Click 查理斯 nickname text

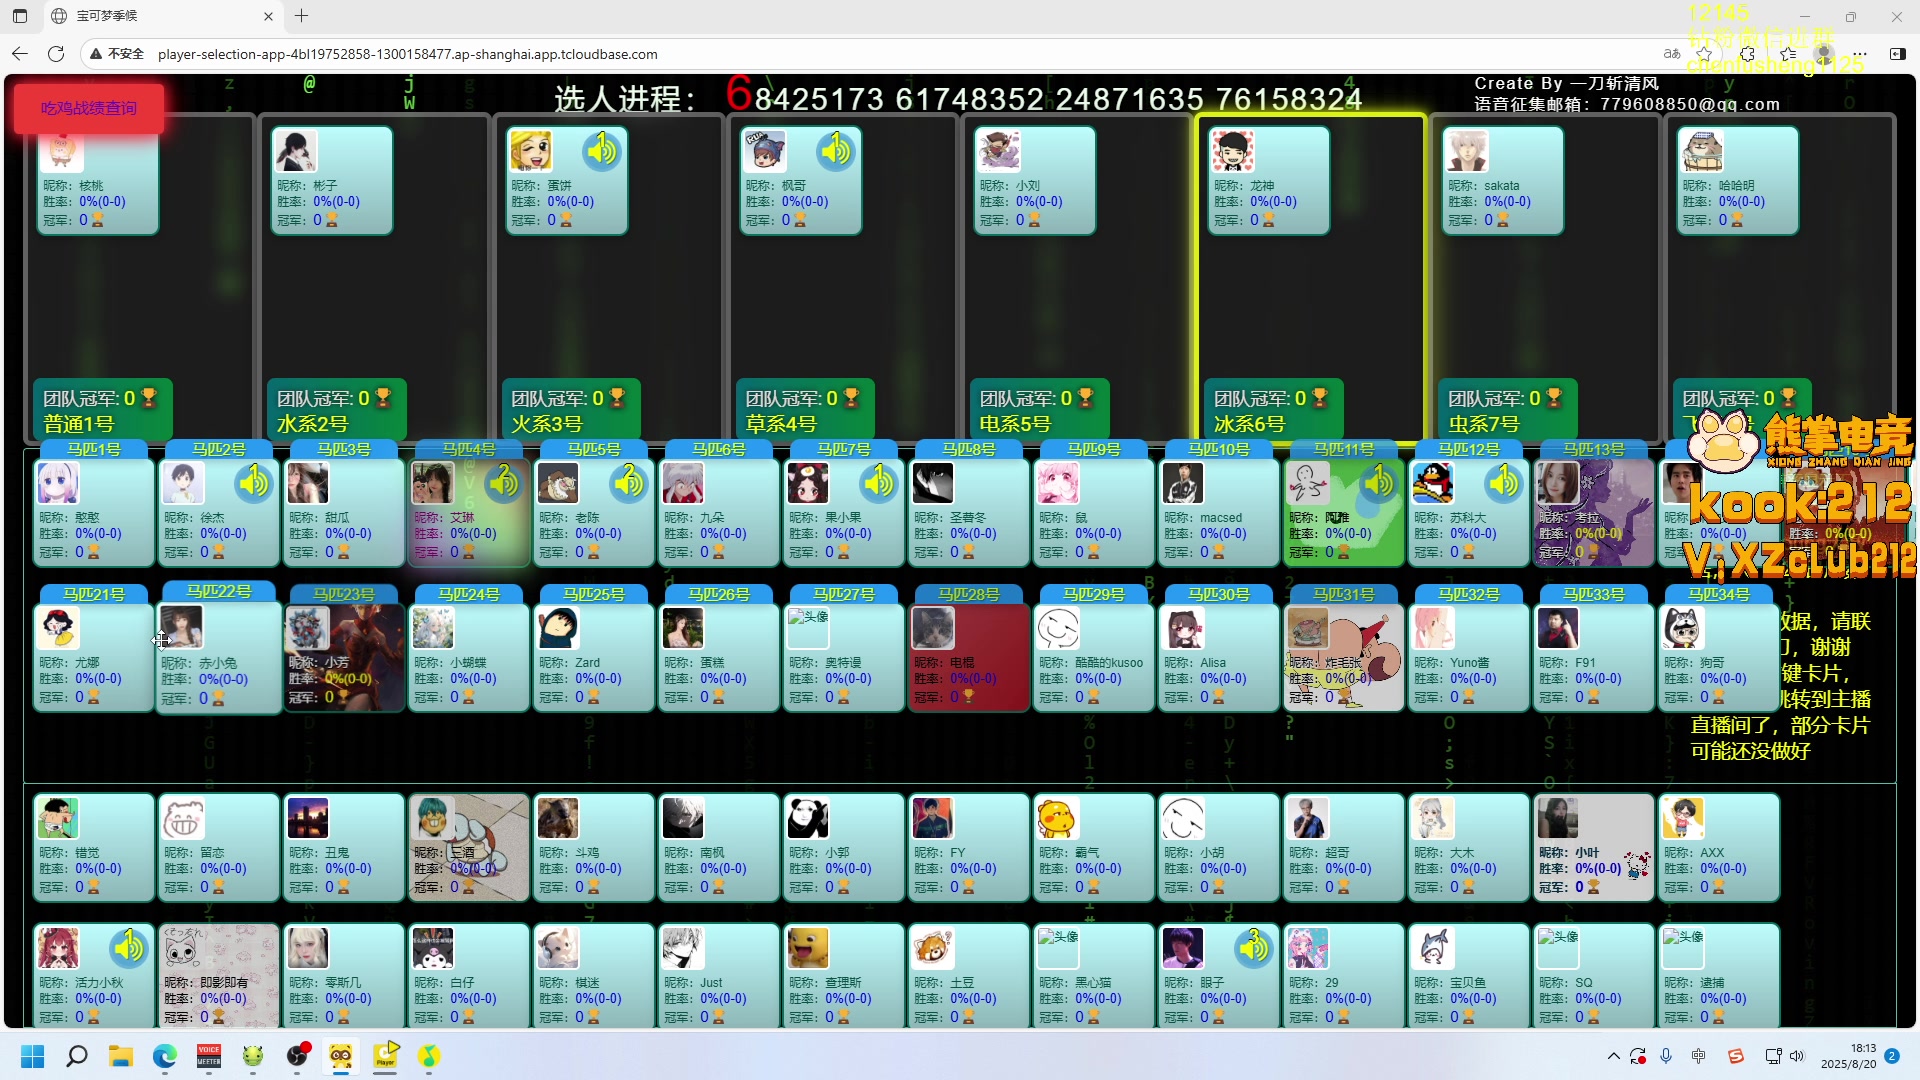click(x=843, y=983)
